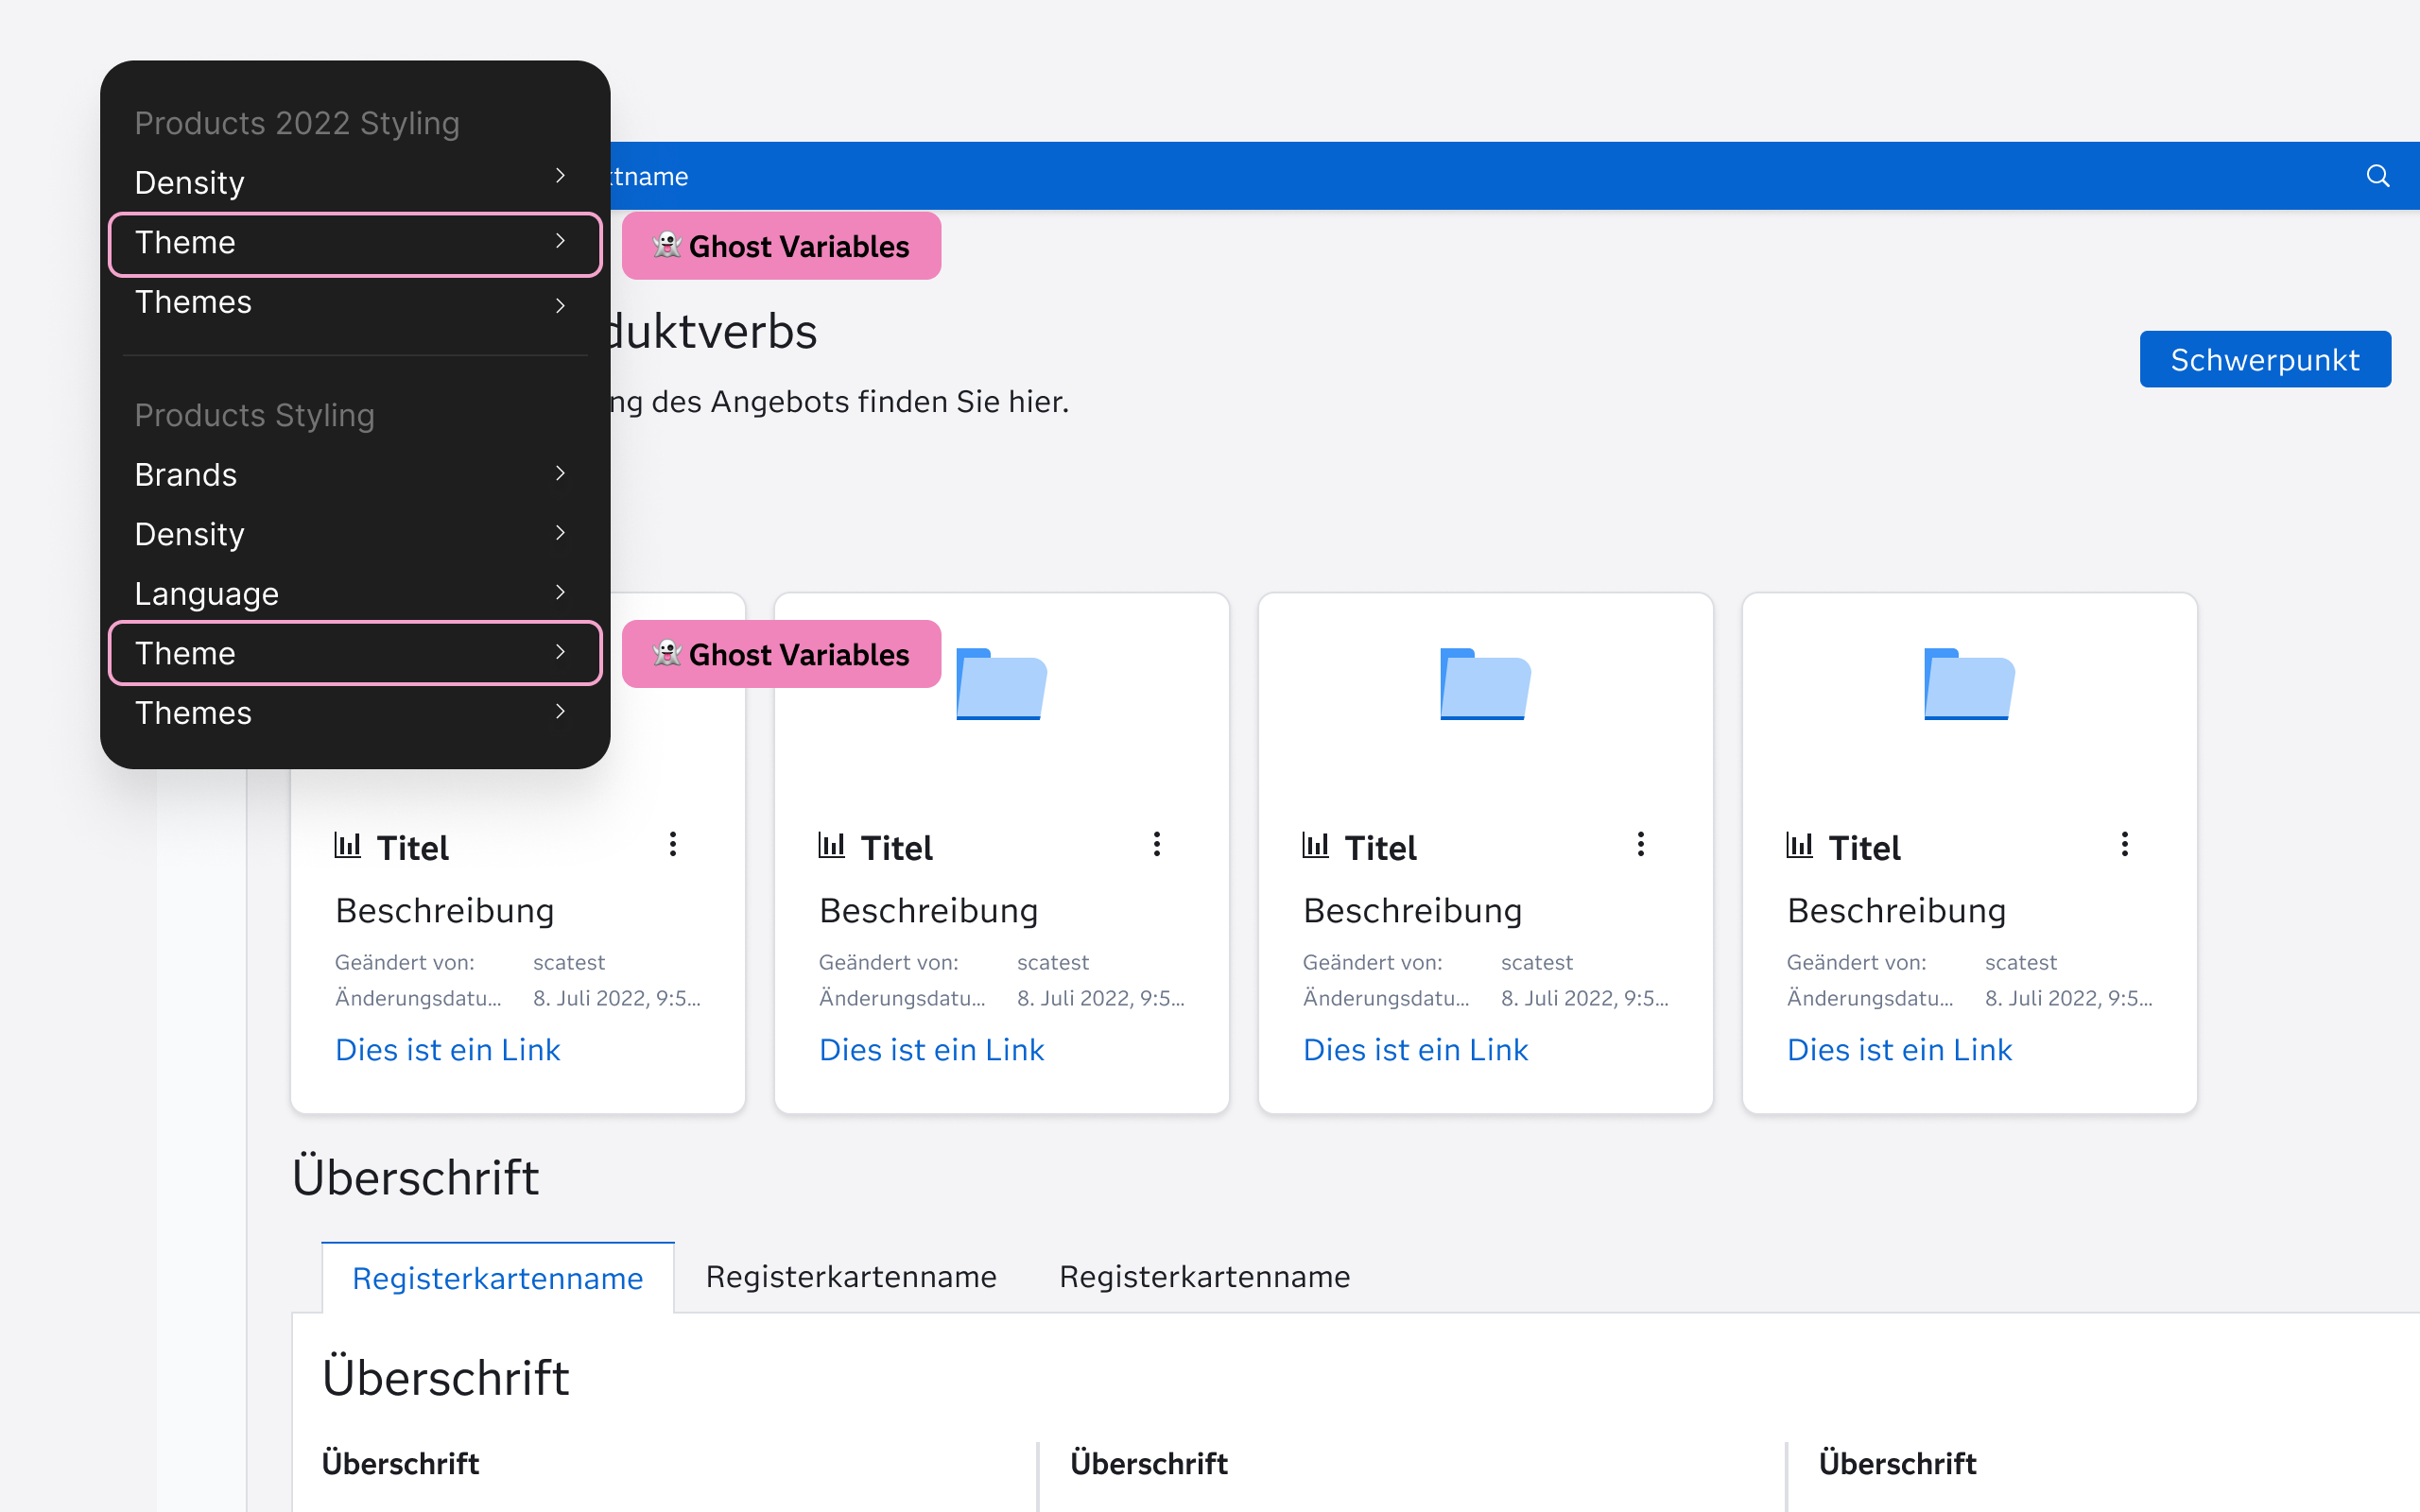This screenshot has height=1512, width=2420.
Task: Click the Schwerpunkt button
Action: (2265, 359)
